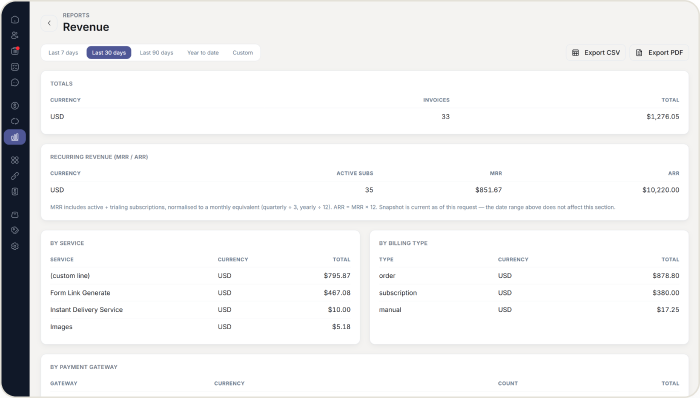Click the active subs value 35
This screenshot has width=700, height=398.
[369, 190]
